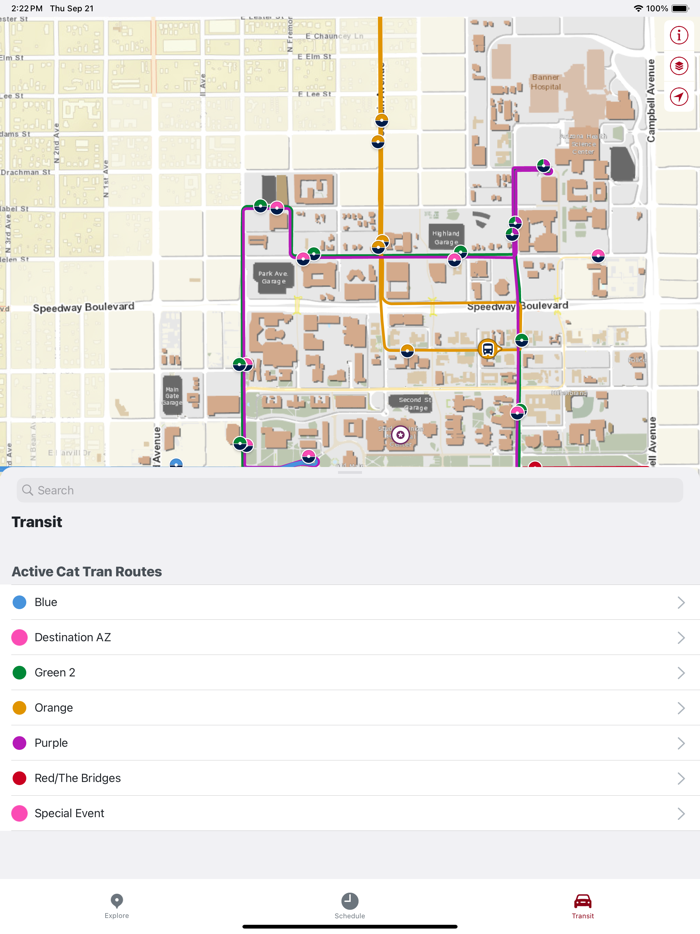Open the Special Event route
The image size is (700, 934).
(x=350, y=813)
